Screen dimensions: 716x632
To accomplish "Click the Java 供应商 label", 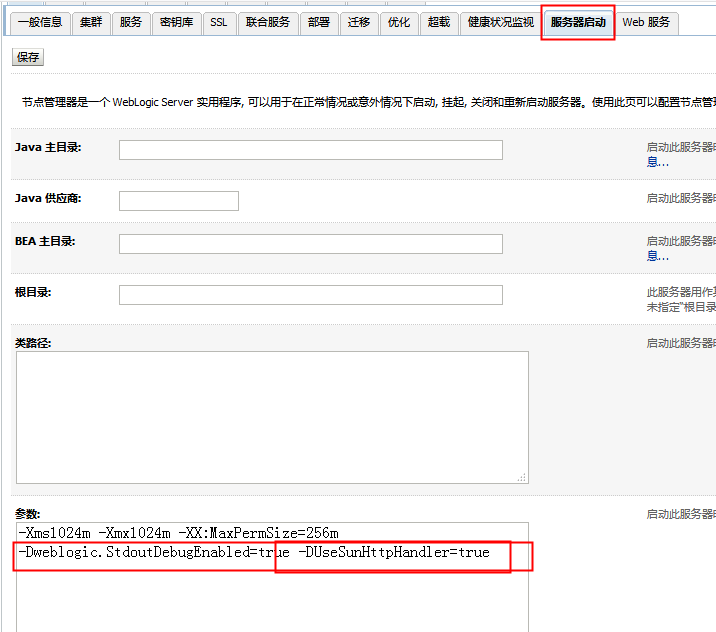I will 48,198.
